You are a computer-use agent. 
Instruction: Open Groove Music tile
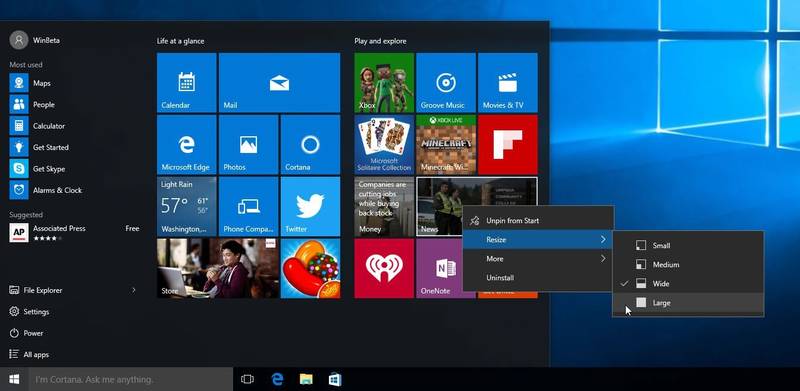[446, 83]
